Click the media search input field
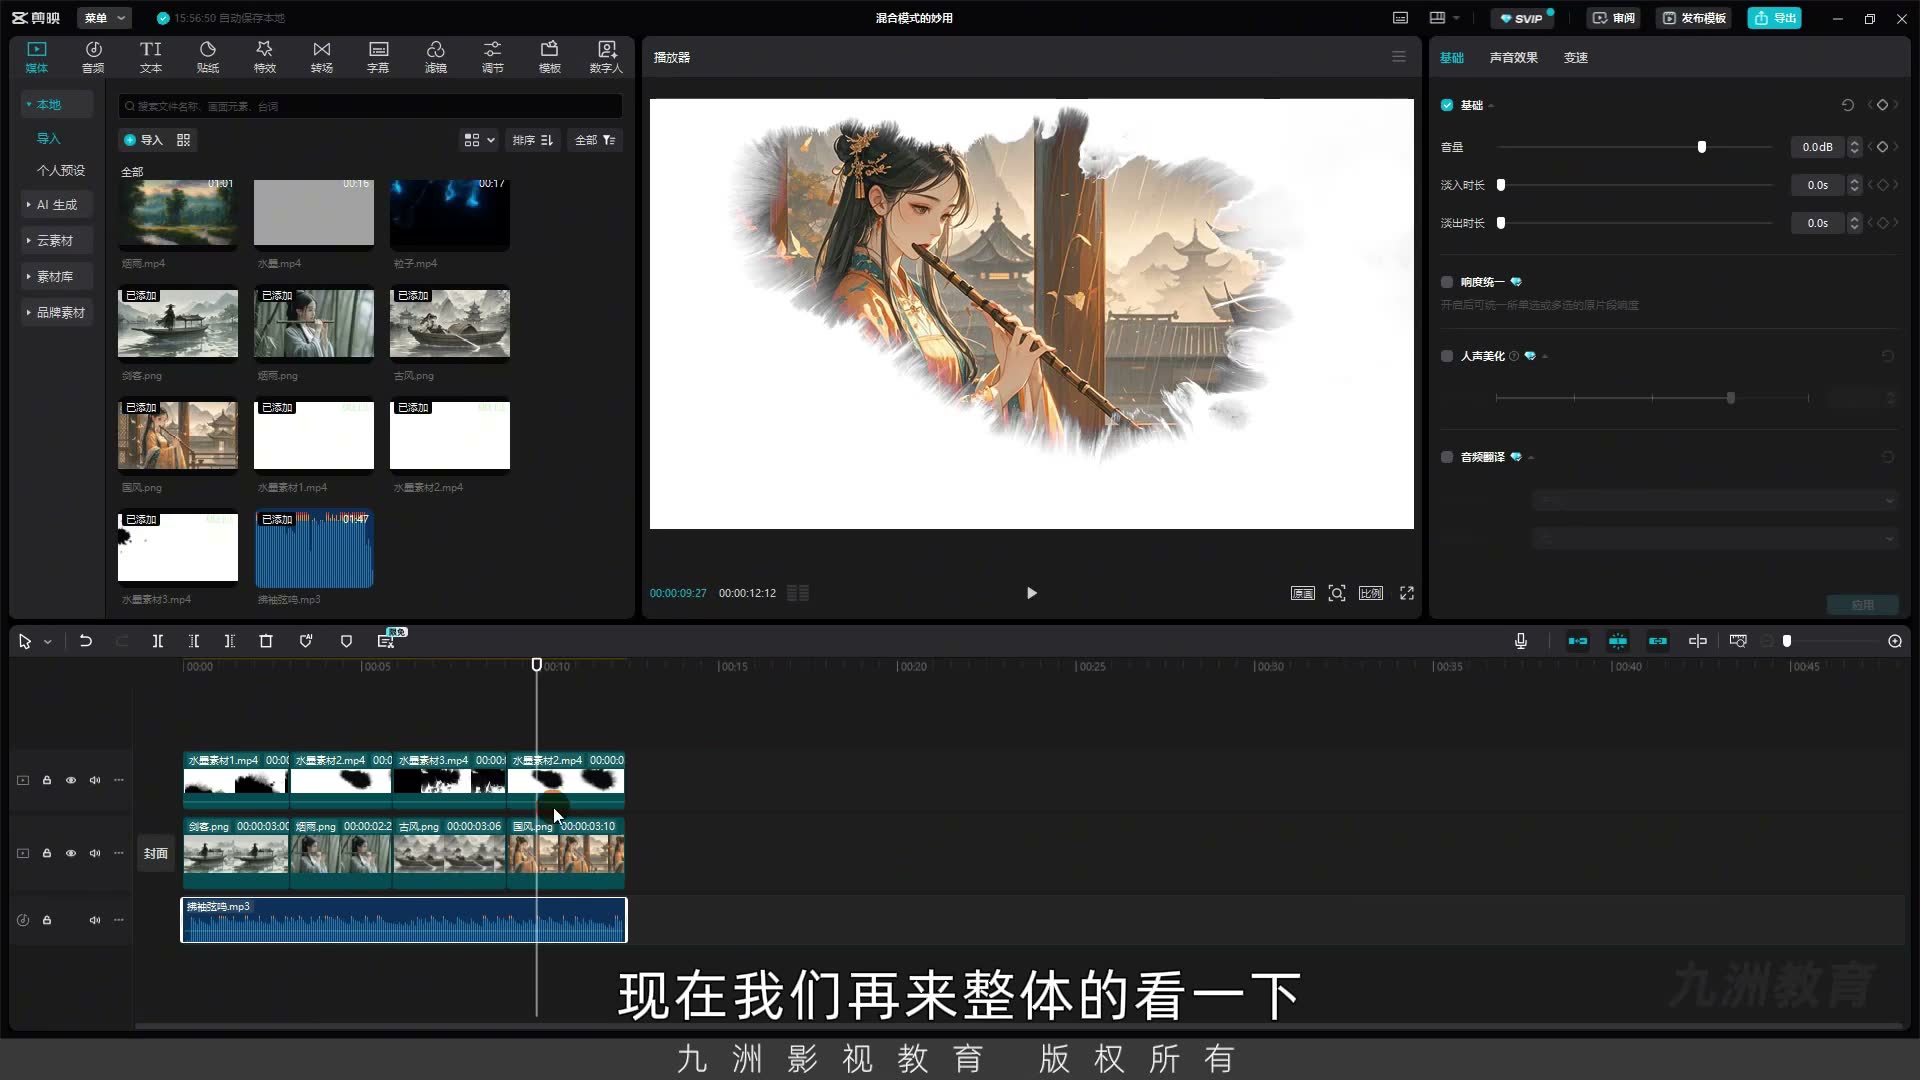This screenshot has height=1080, width=1920. (x=370, y=106)
